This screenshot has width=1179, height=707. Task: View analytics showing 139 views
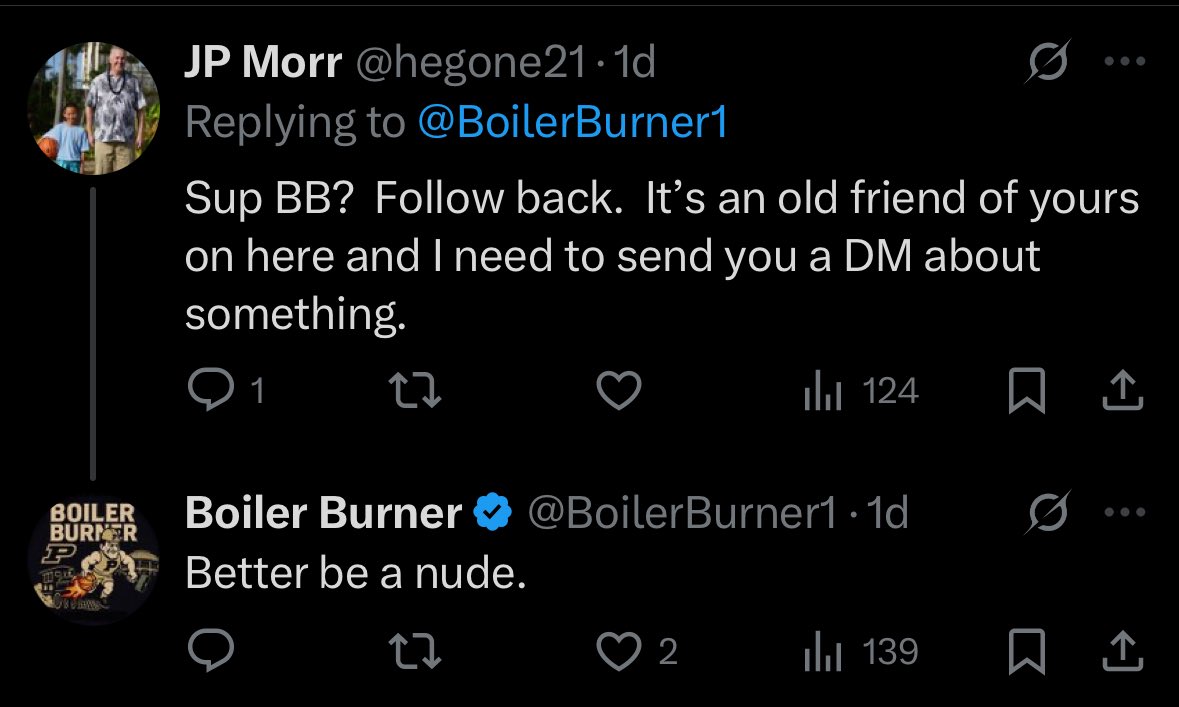tap(861, 651)
